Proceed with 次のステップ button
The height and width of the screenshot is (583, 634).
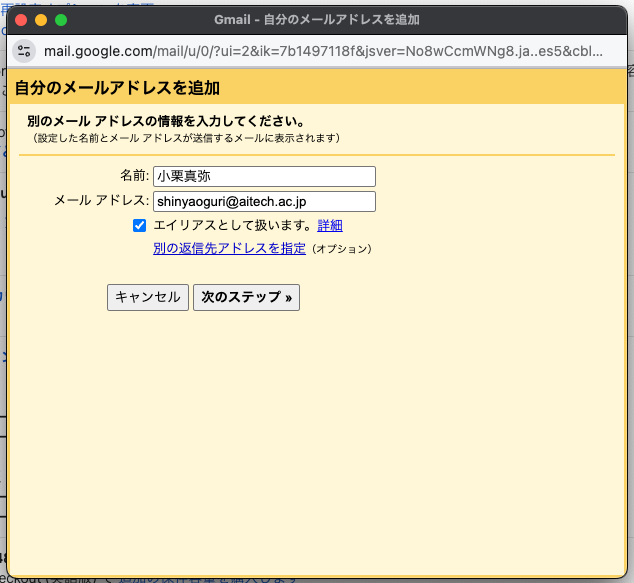(x=246, y=297)
